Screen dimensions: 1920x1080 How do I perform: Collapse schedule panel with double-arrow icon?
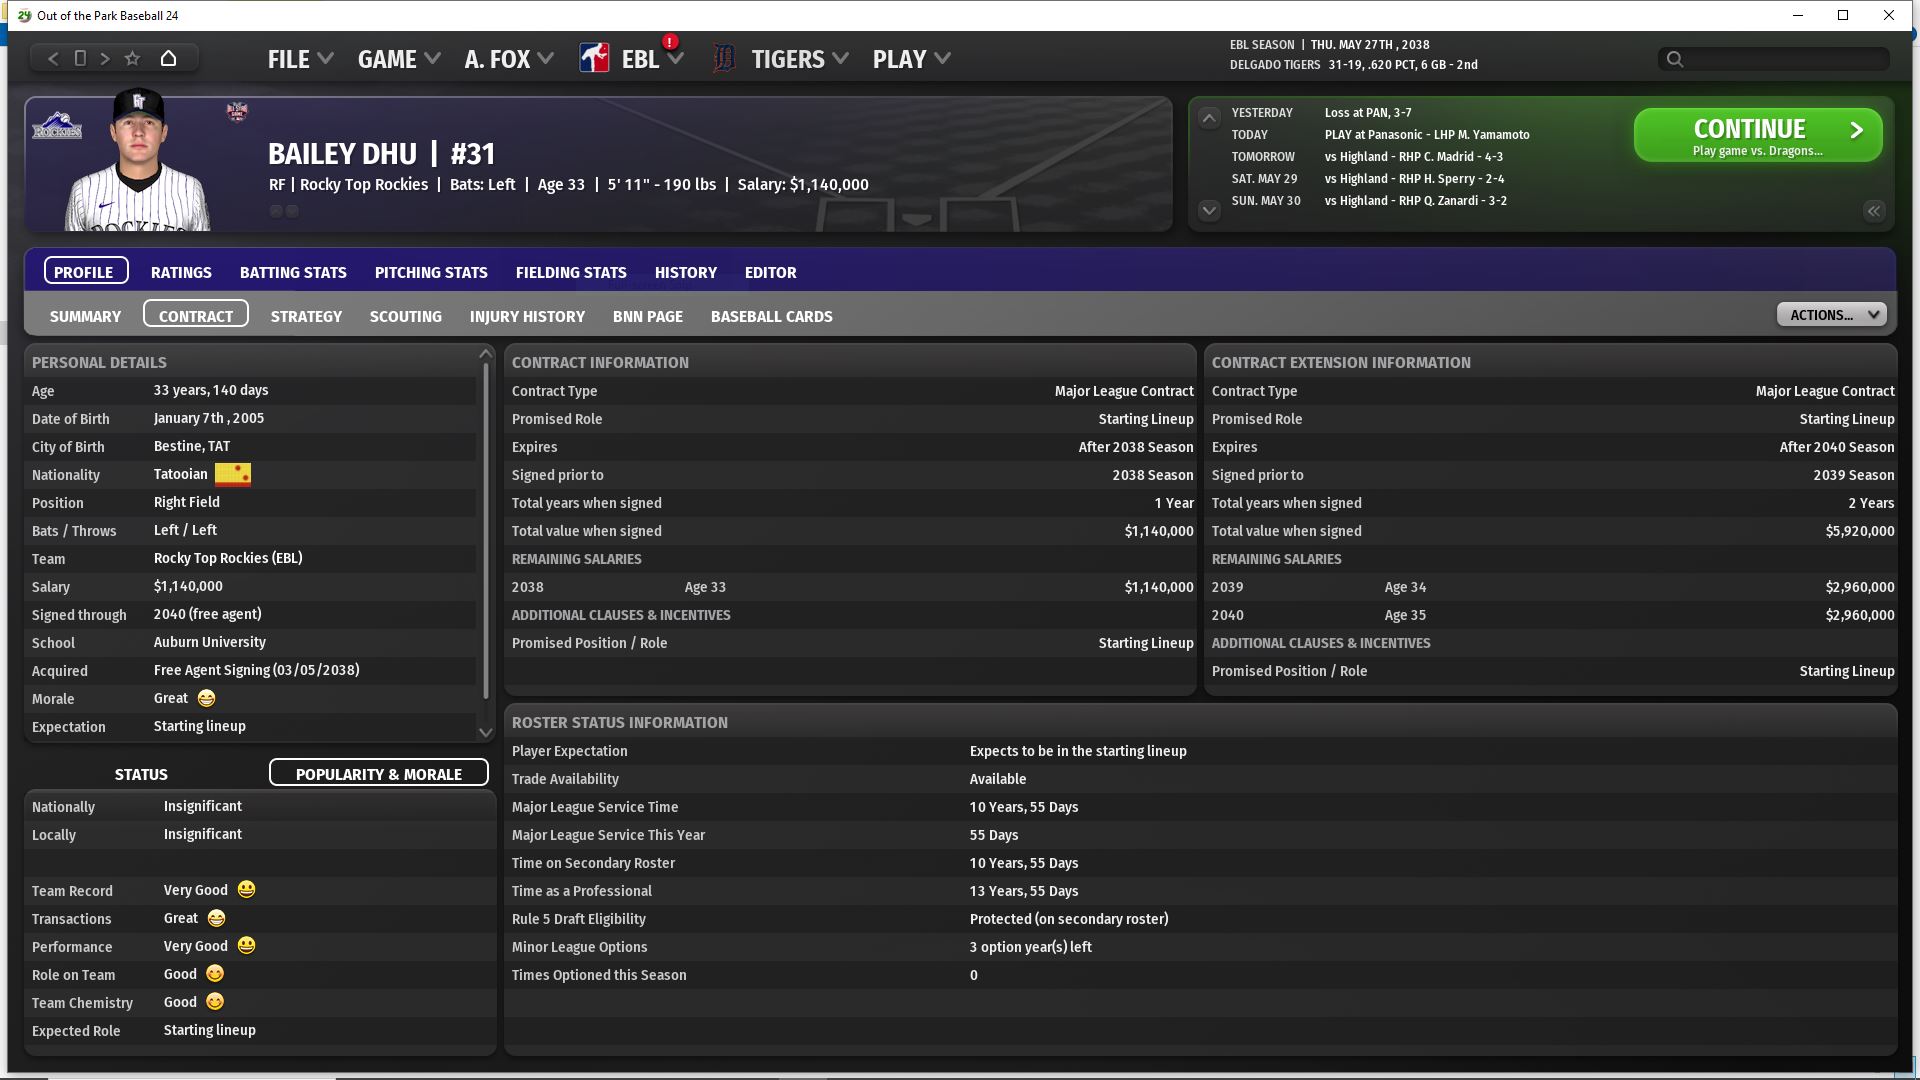click(1873, 211)
